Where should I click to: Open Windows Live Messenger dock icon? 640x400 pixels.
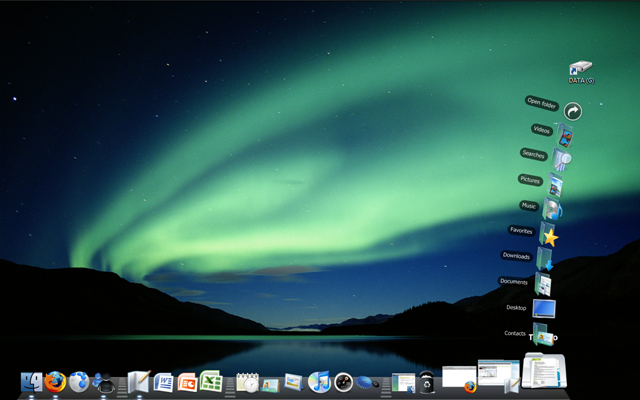pos(103,383)
